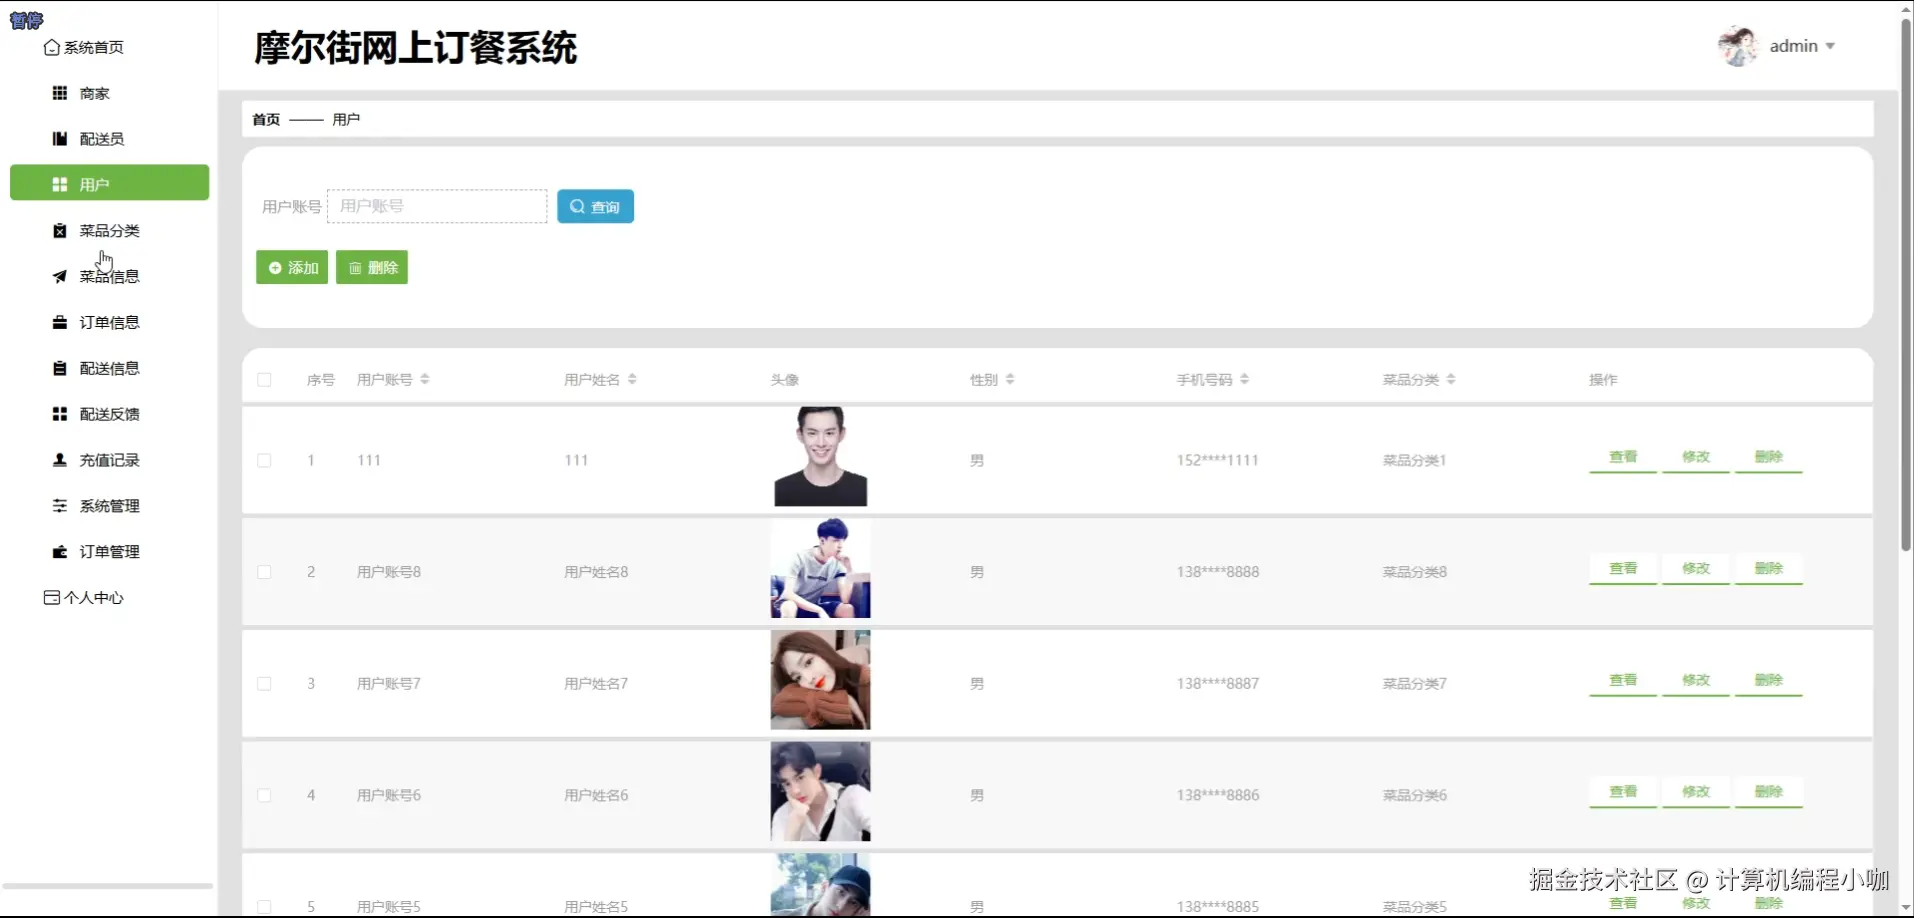Sort table by 手机号码 column
The width and height of the screenshot is (1914, 918).
(1245, 379)
